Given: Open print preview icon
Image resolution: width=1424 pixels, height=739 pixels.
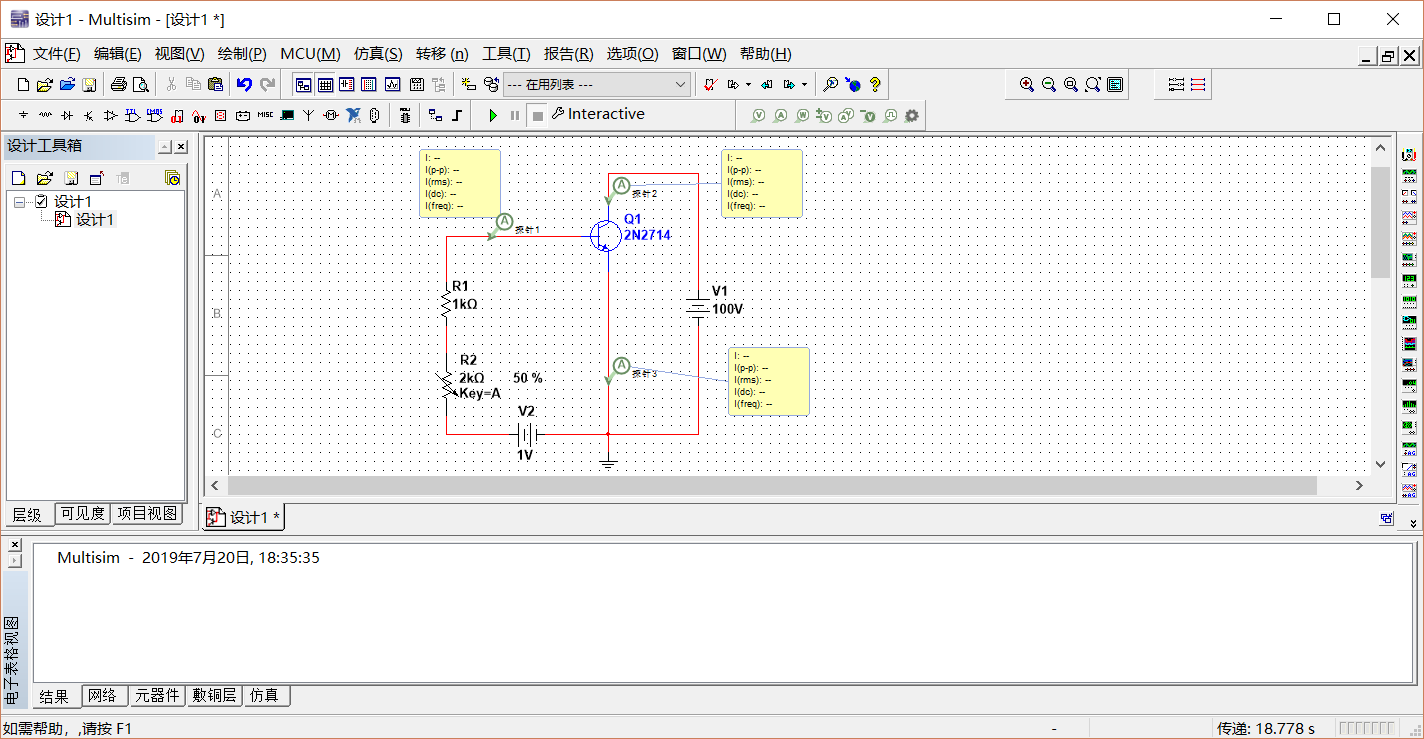Looking at the screenshot, I should pos(141,85).
